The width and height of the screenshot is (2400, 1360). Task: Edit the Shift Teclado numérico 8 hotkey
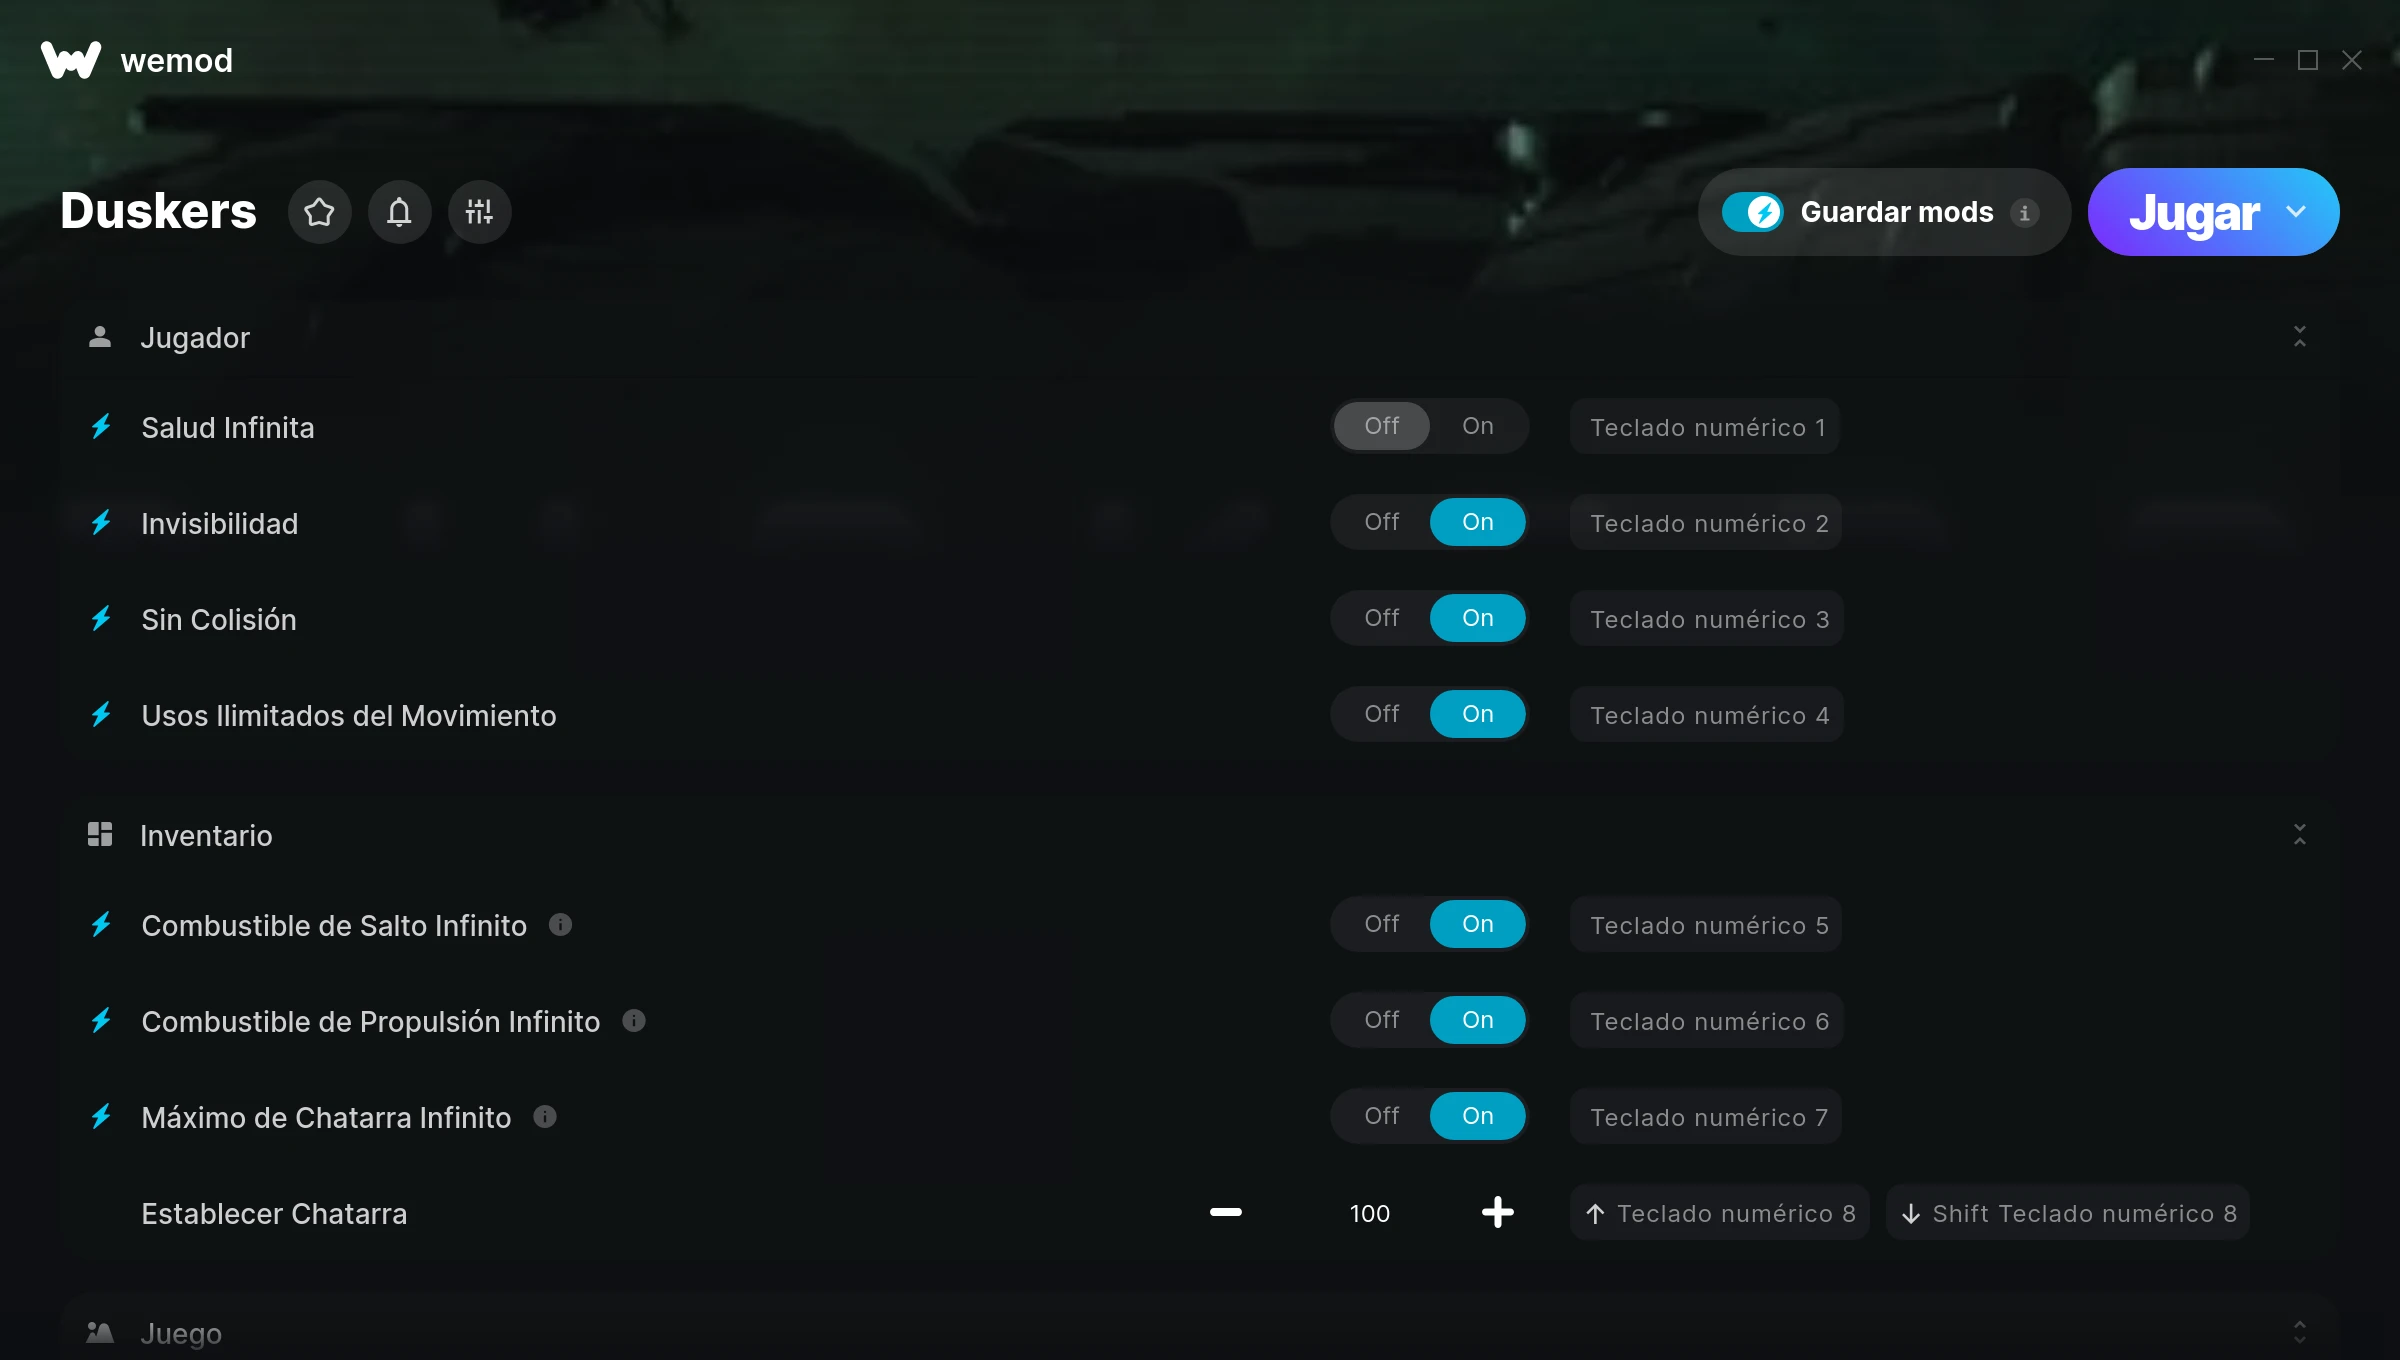pos(2068,1213)
